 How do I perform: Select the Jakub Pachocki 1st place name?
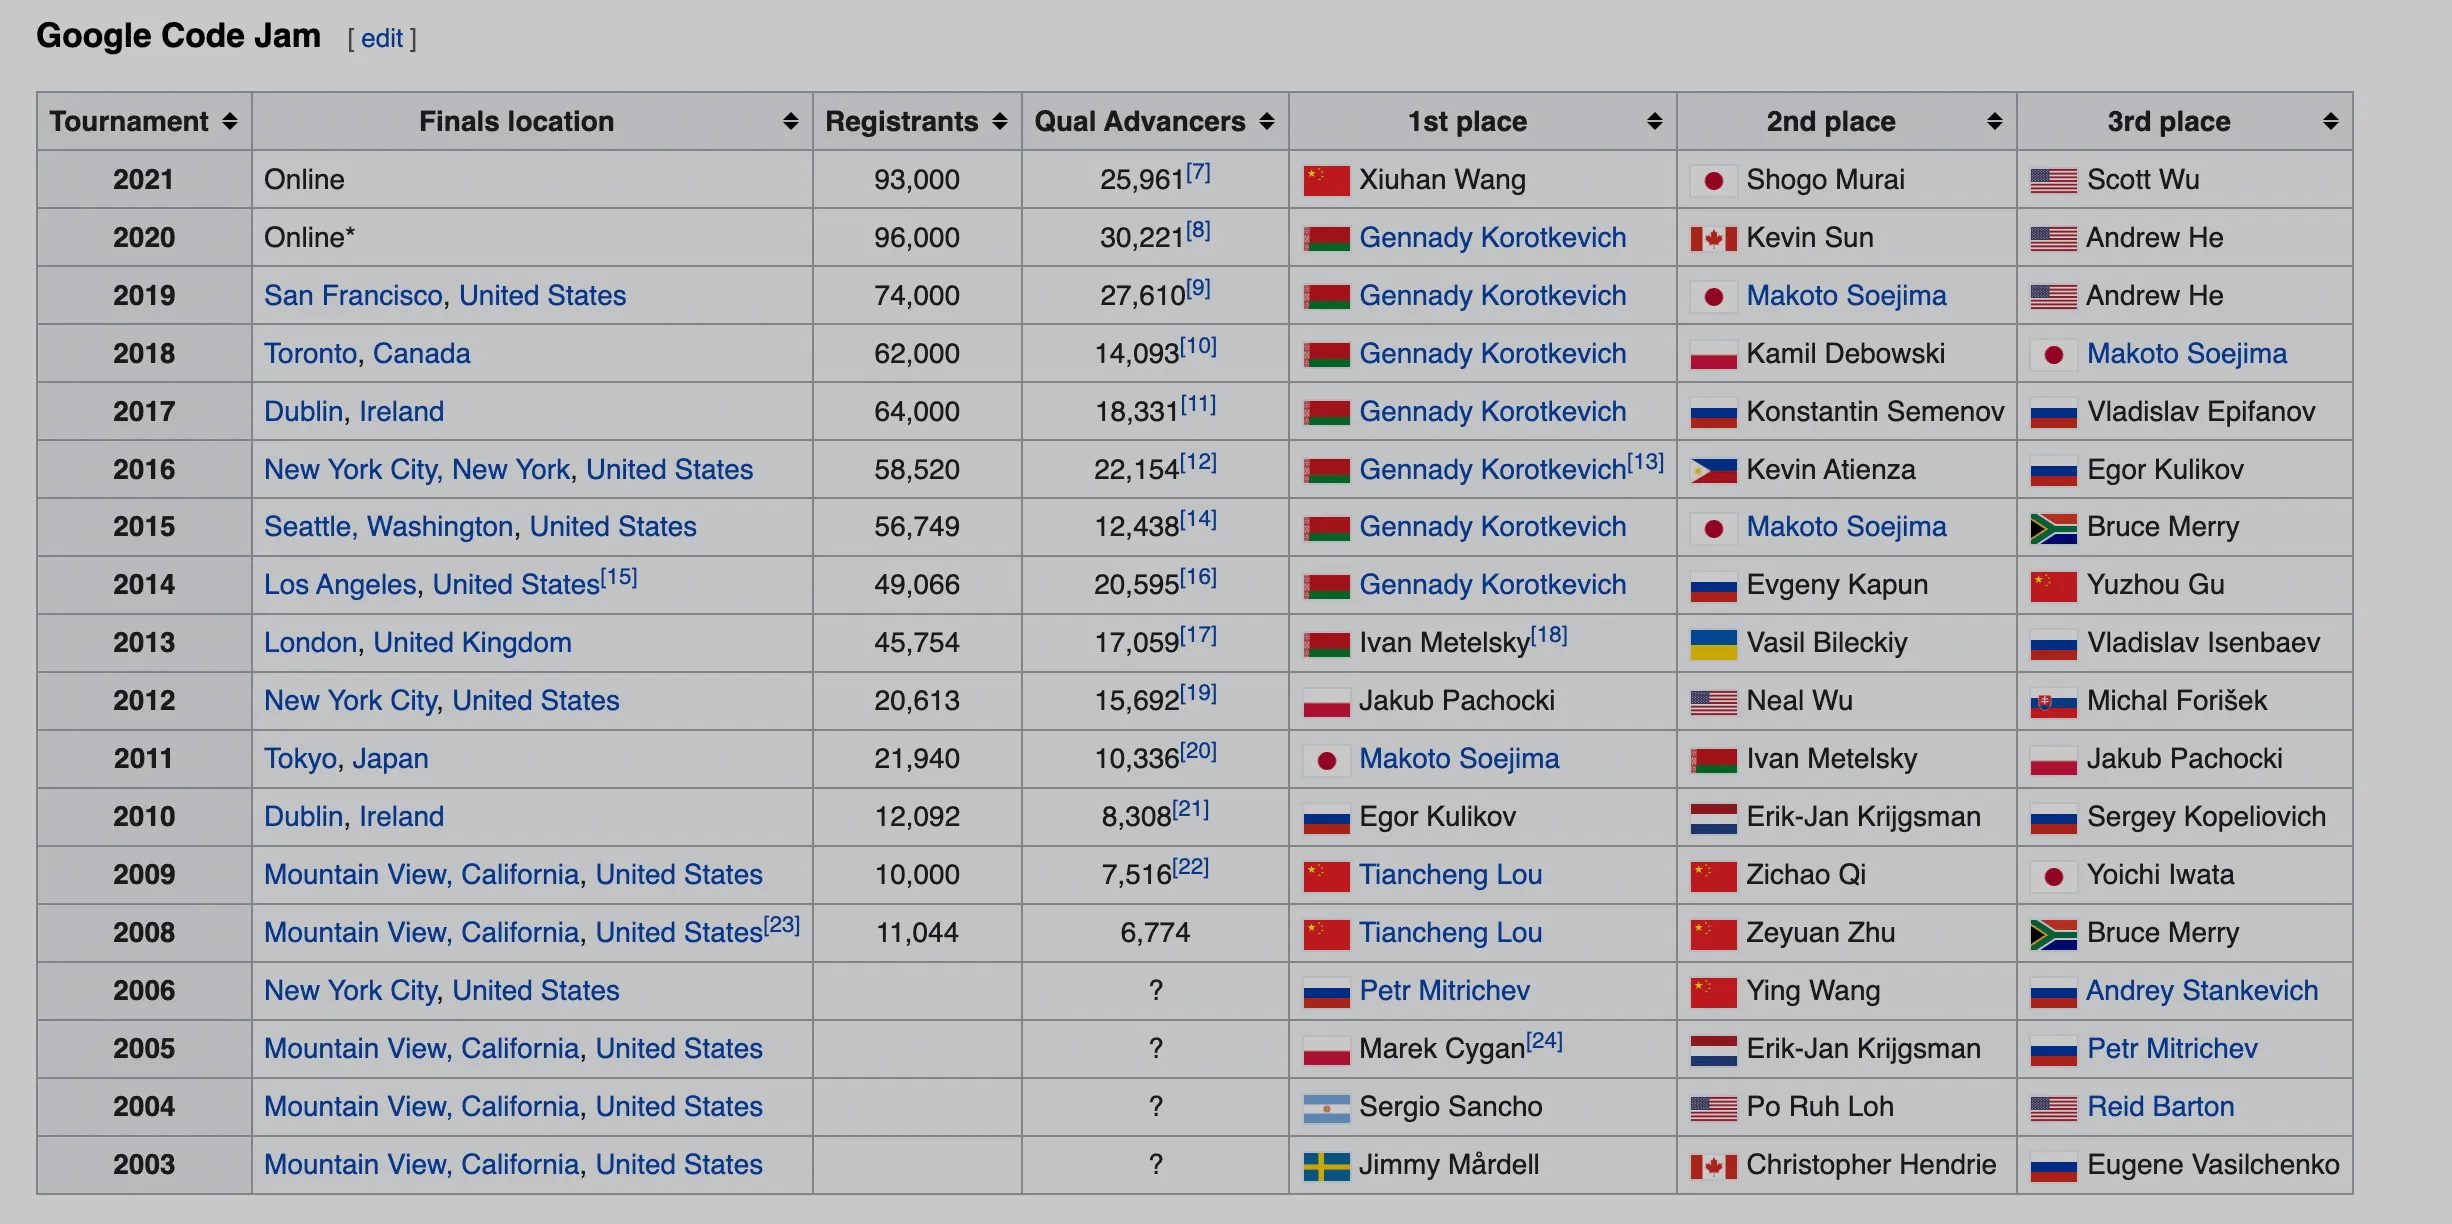pyautogui.click(x=1456, y=701)
